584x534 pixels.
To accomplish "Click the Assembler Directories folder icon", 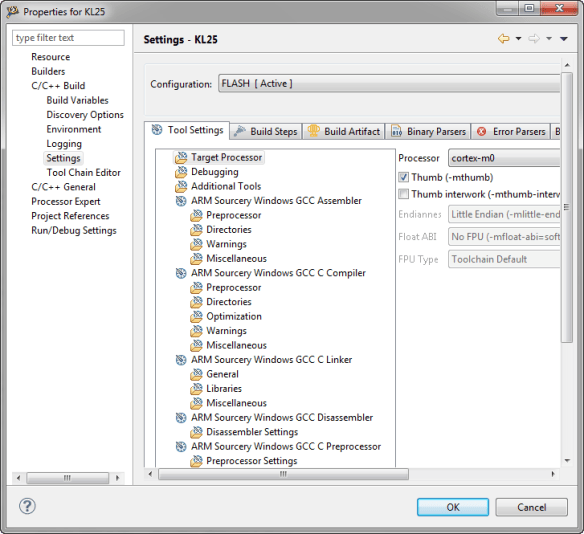I will point(196,230).
